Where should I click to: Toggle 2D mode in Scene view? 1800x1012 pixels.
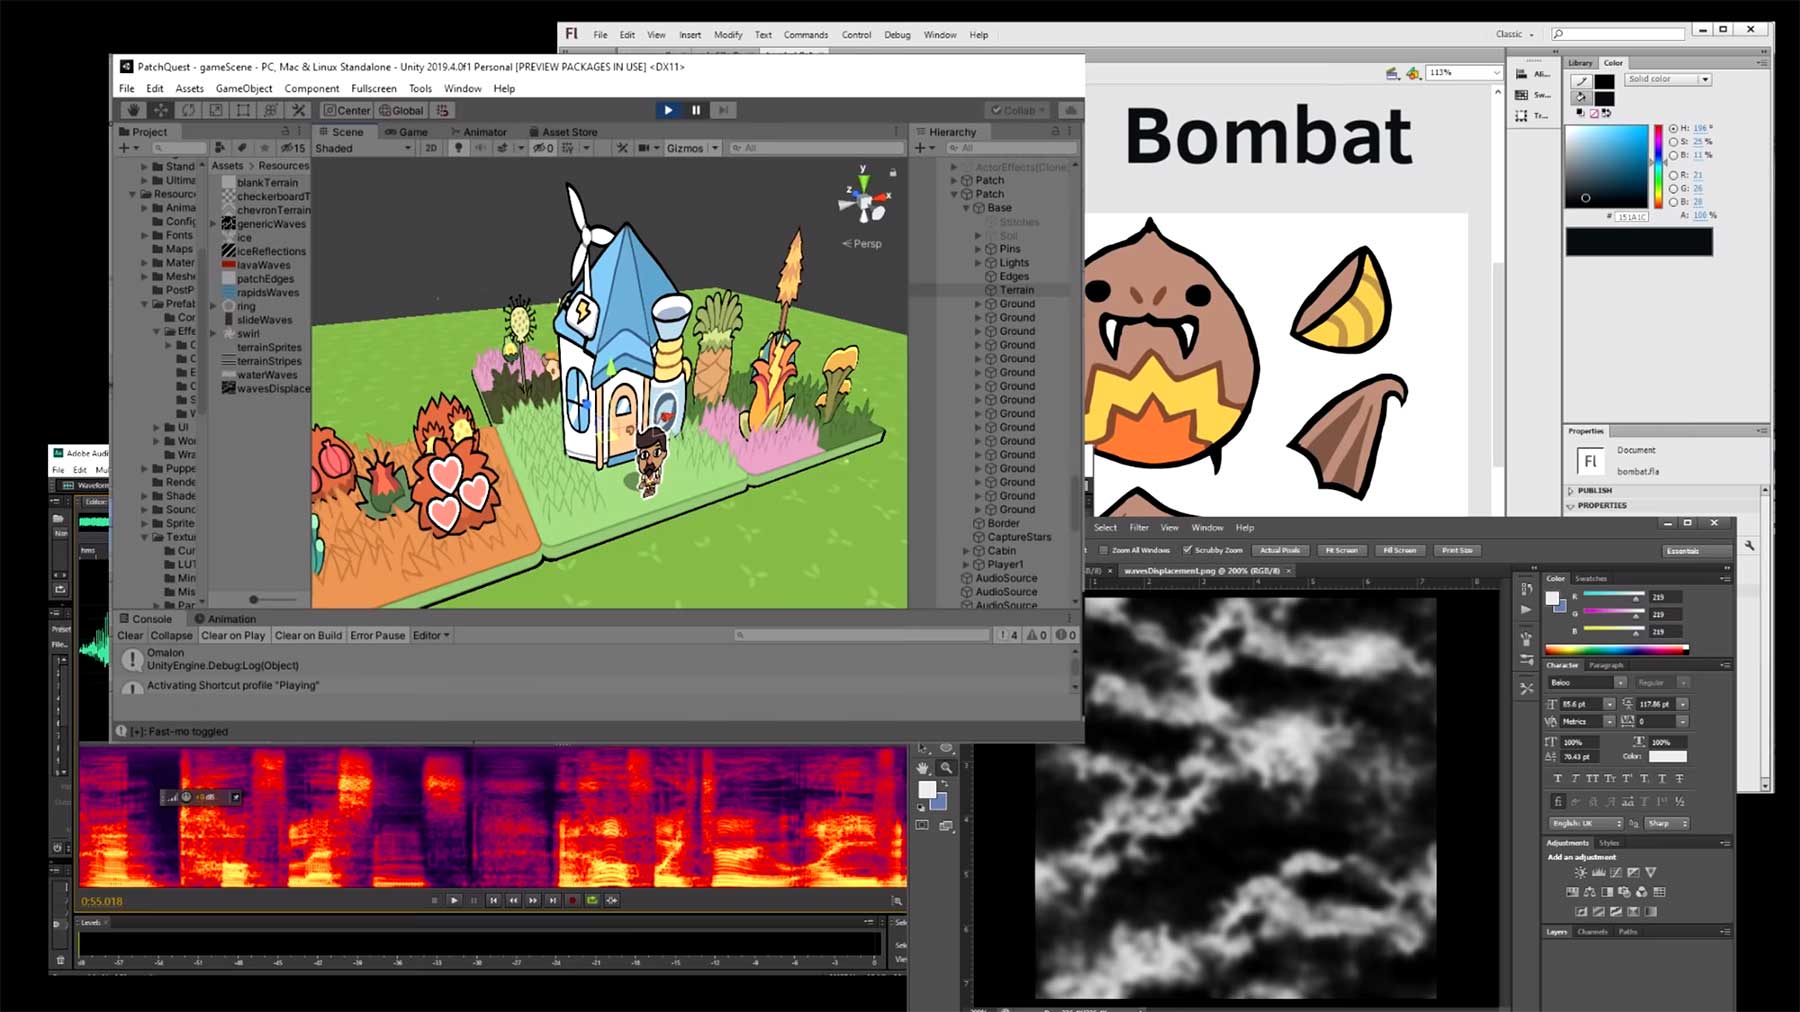pos(431,148)
